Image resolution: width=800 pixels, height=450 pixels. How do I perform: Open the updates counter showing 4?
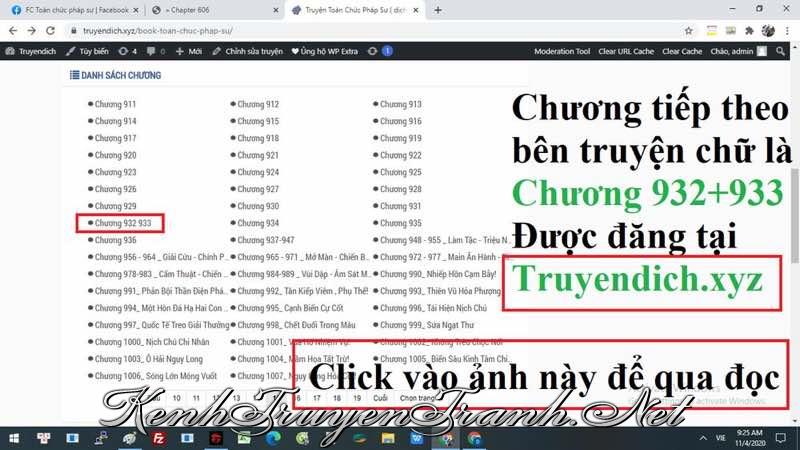[x=128, y=51]
